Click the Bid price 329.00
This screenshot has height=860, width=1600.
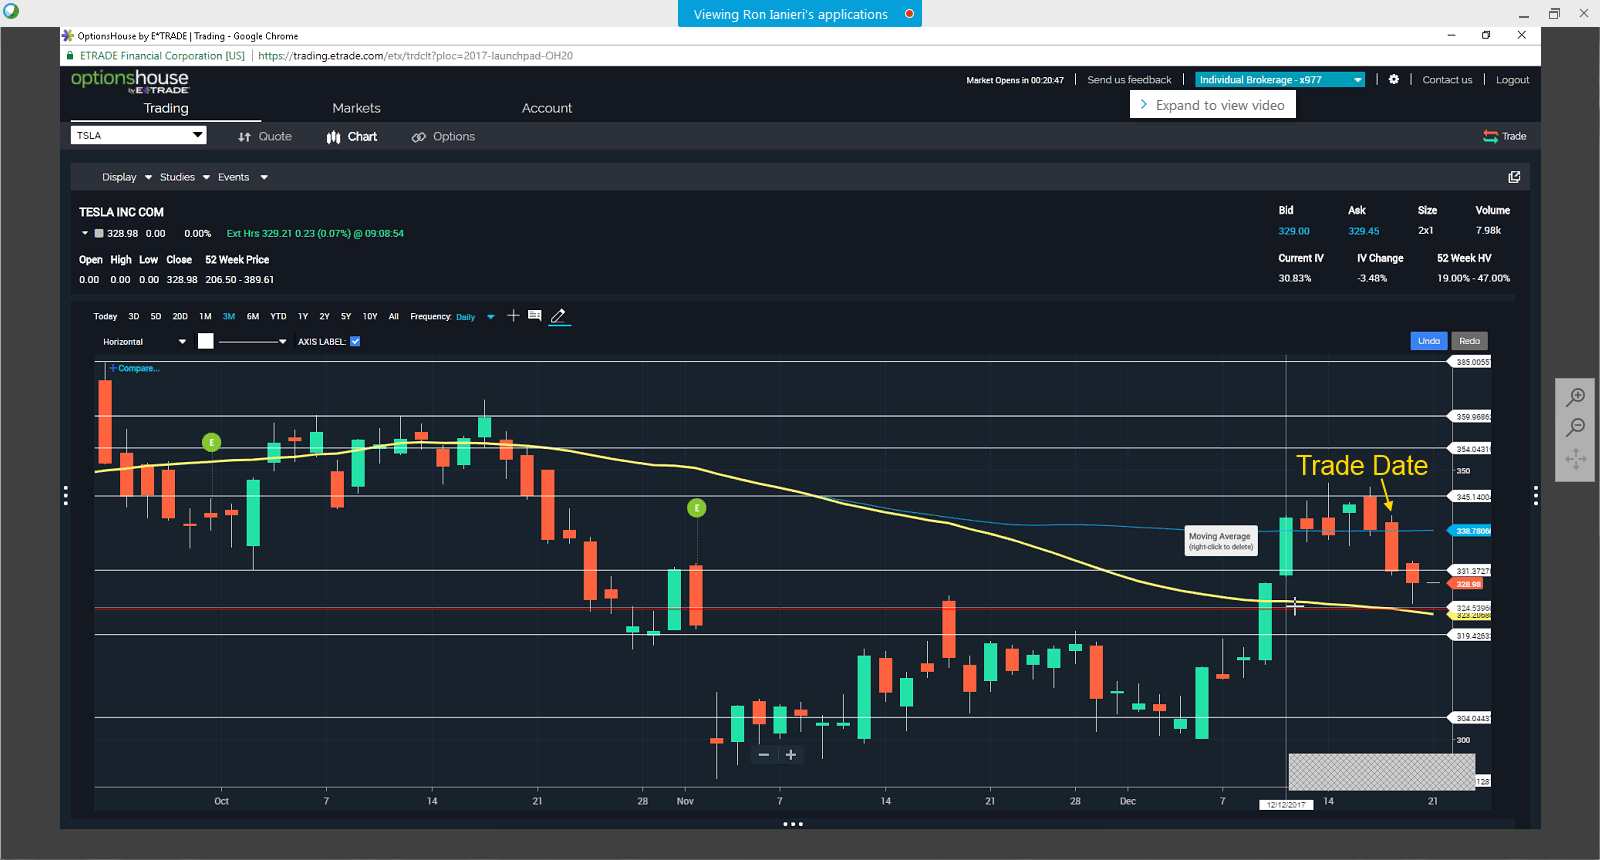[1294, 231]
